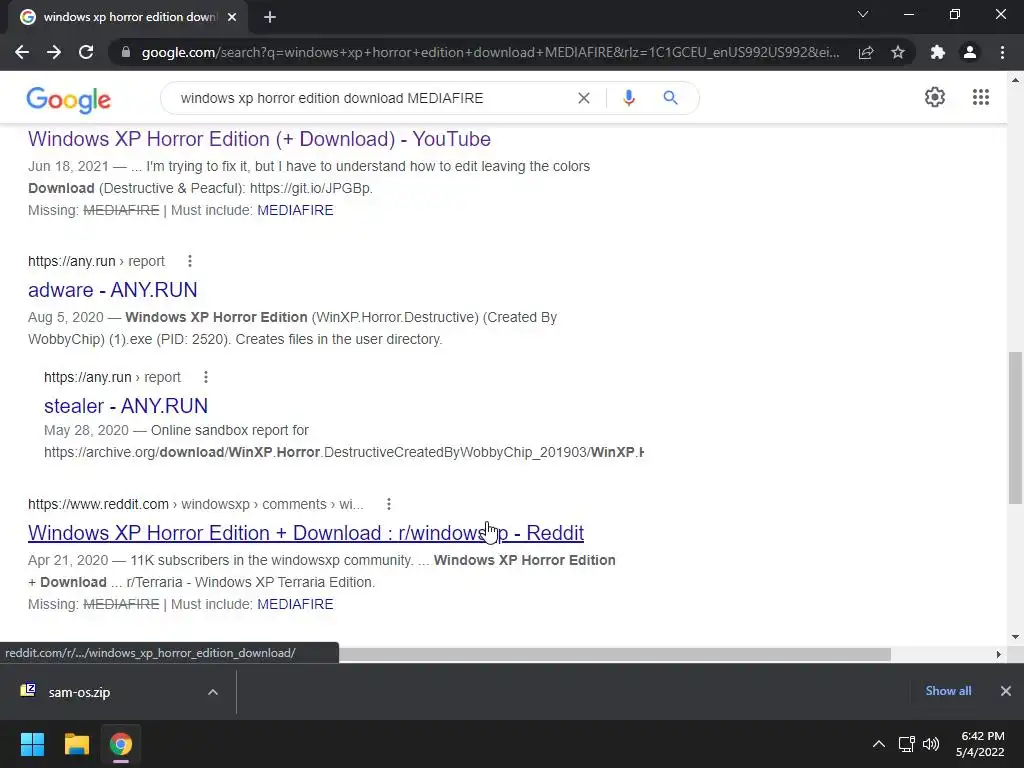The image size is (1024, 768).
Task: Go forward in browser history
Action: coord(54,52)
